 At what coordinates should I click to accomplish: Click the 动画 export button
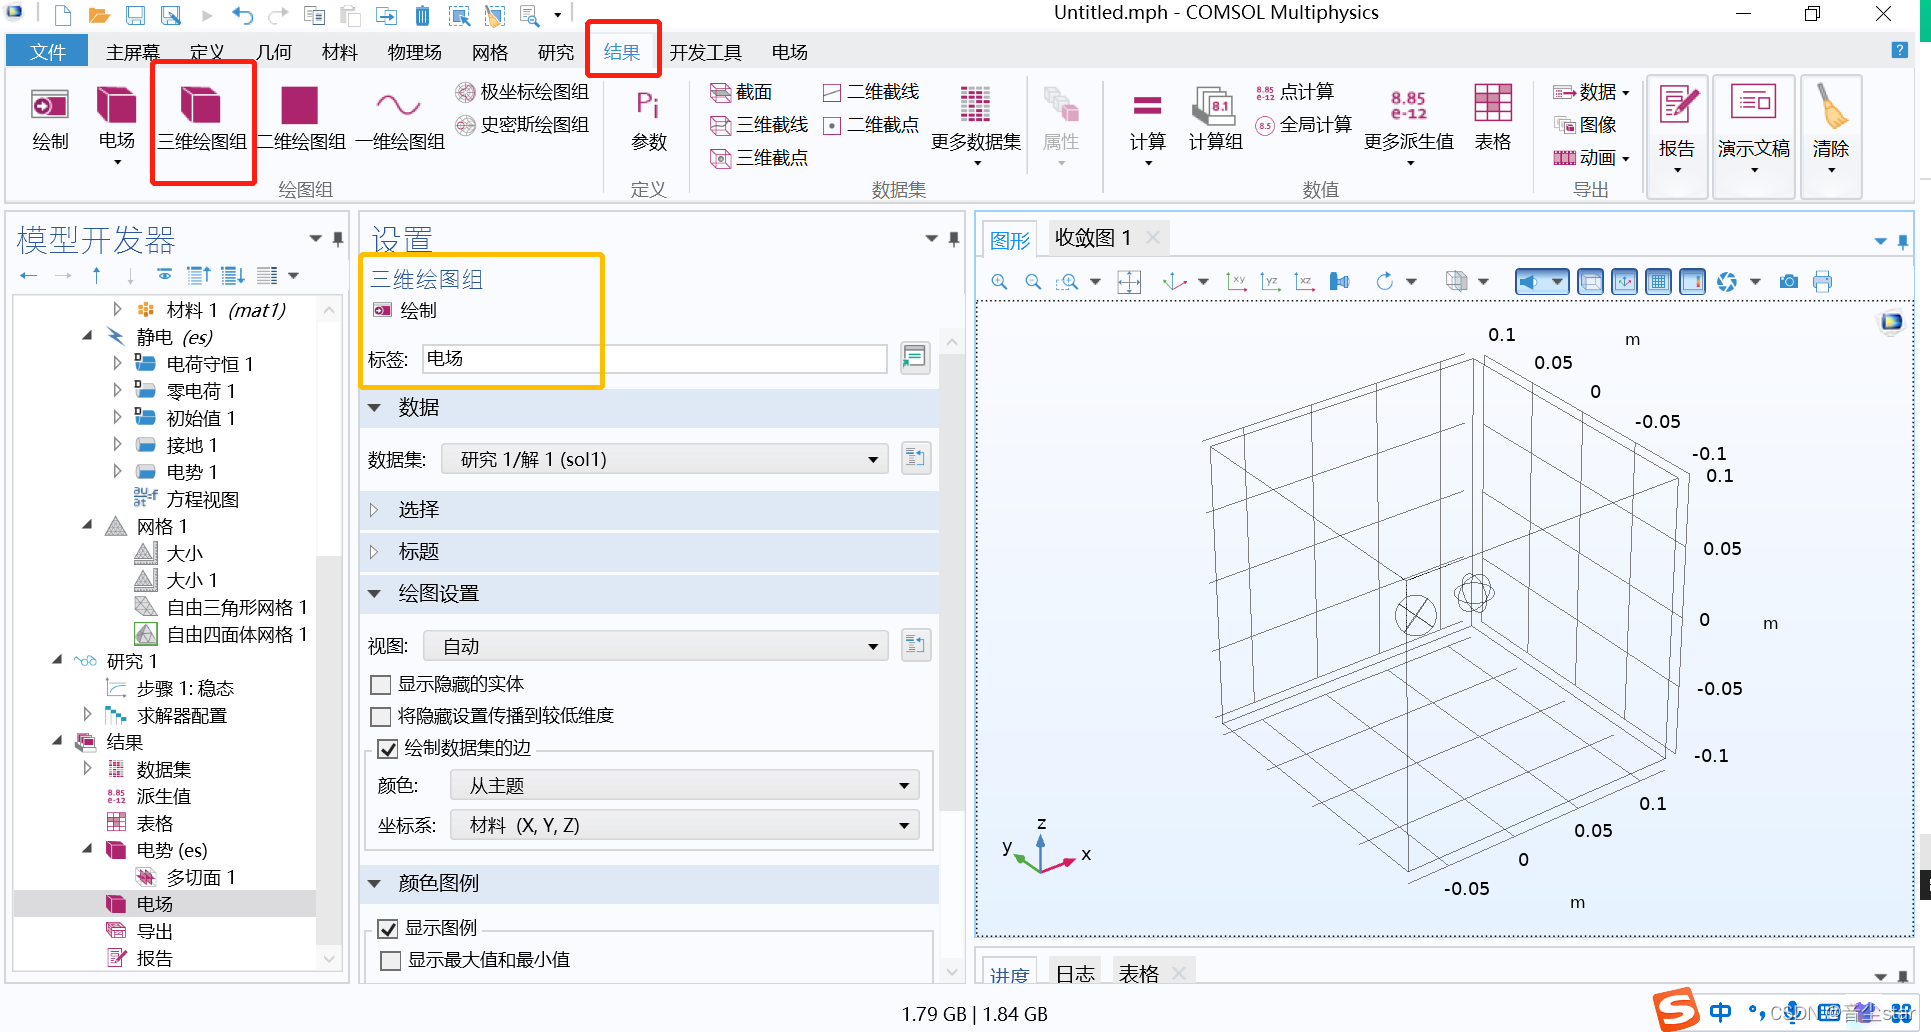pos(1590,158)
